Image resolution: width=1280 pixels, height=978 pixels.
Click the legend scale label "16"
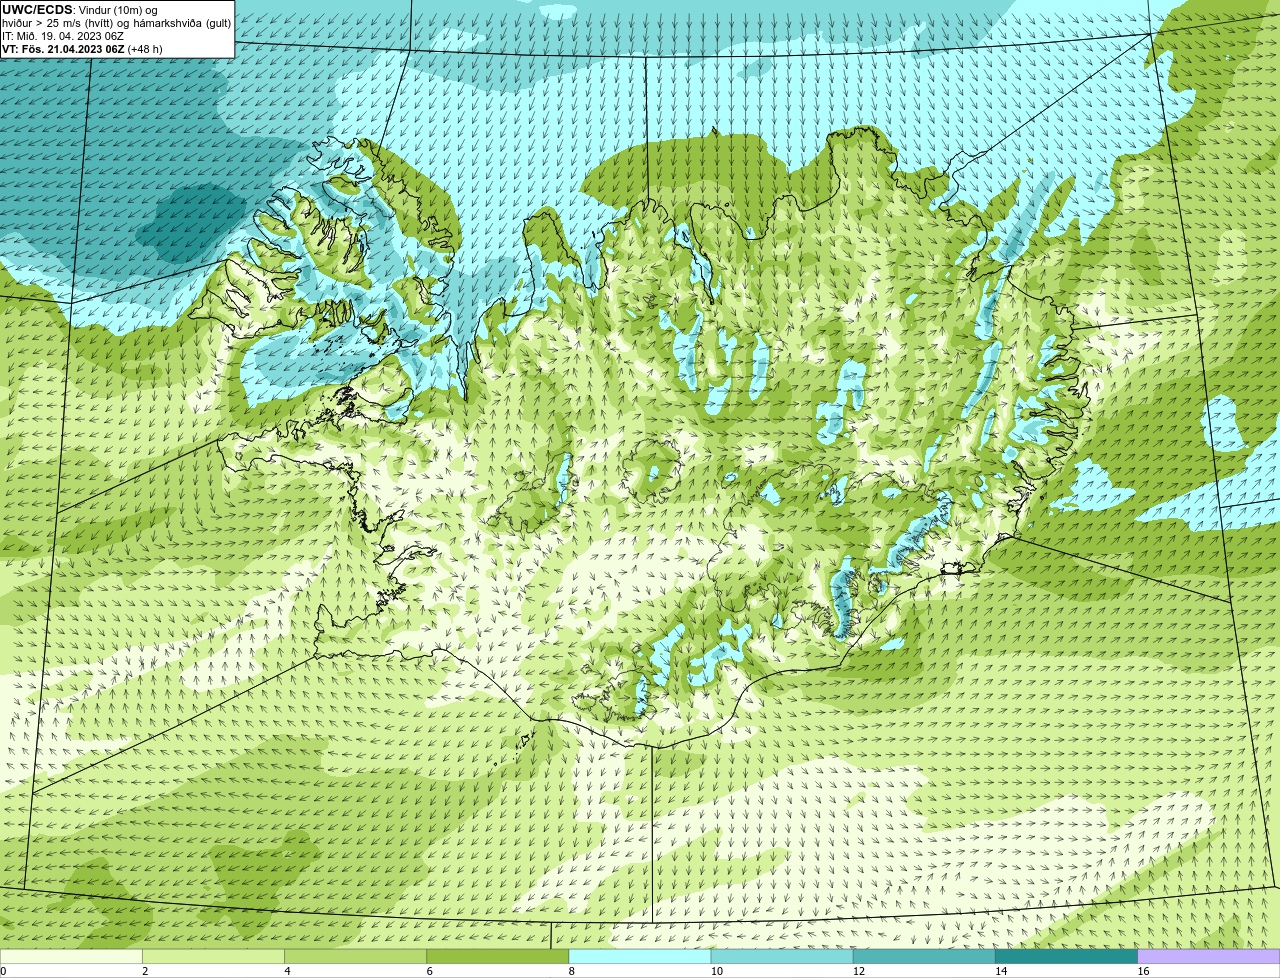[x=1143, y=971]
